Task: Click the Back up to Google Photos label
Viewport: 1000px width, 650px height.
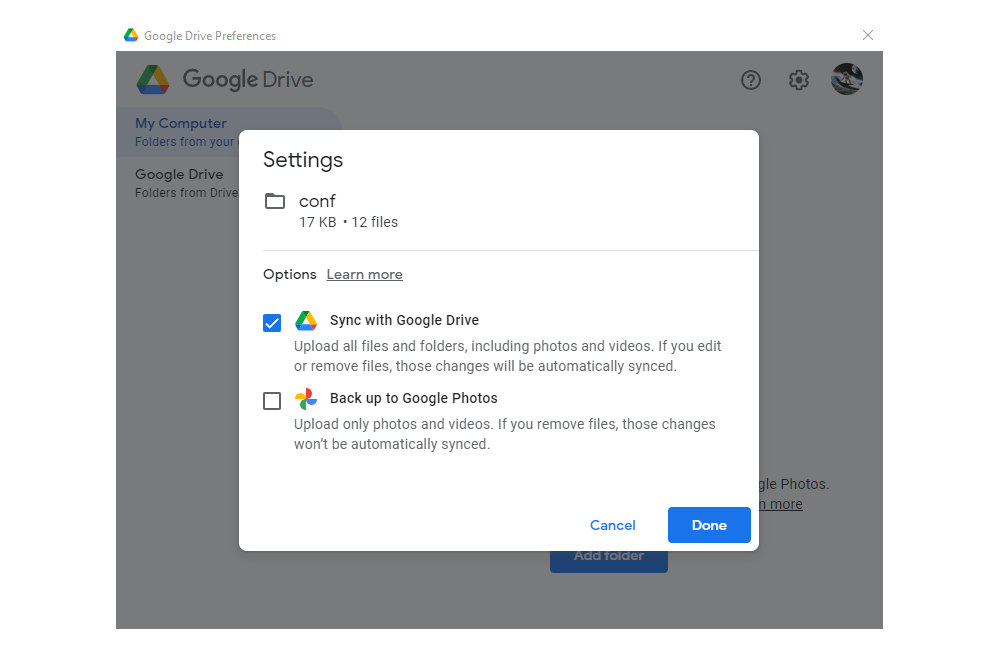Action: pos(414,398)
